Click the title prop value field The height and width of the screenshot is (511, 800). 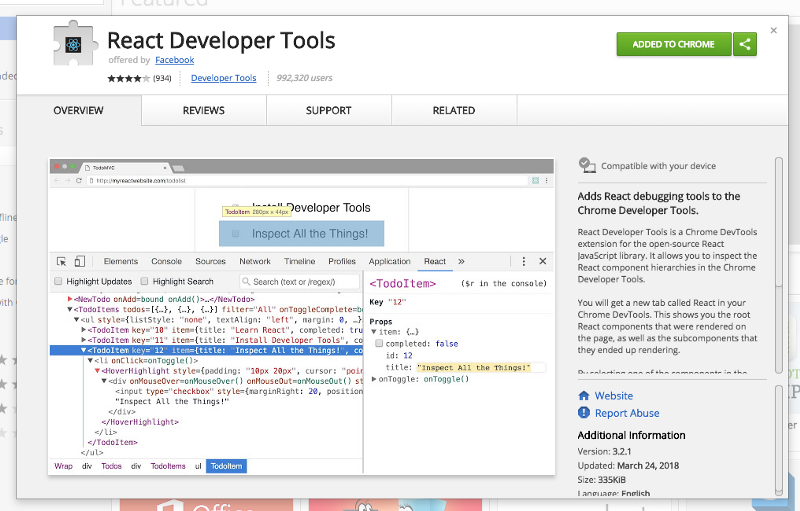tap(481, 367)
